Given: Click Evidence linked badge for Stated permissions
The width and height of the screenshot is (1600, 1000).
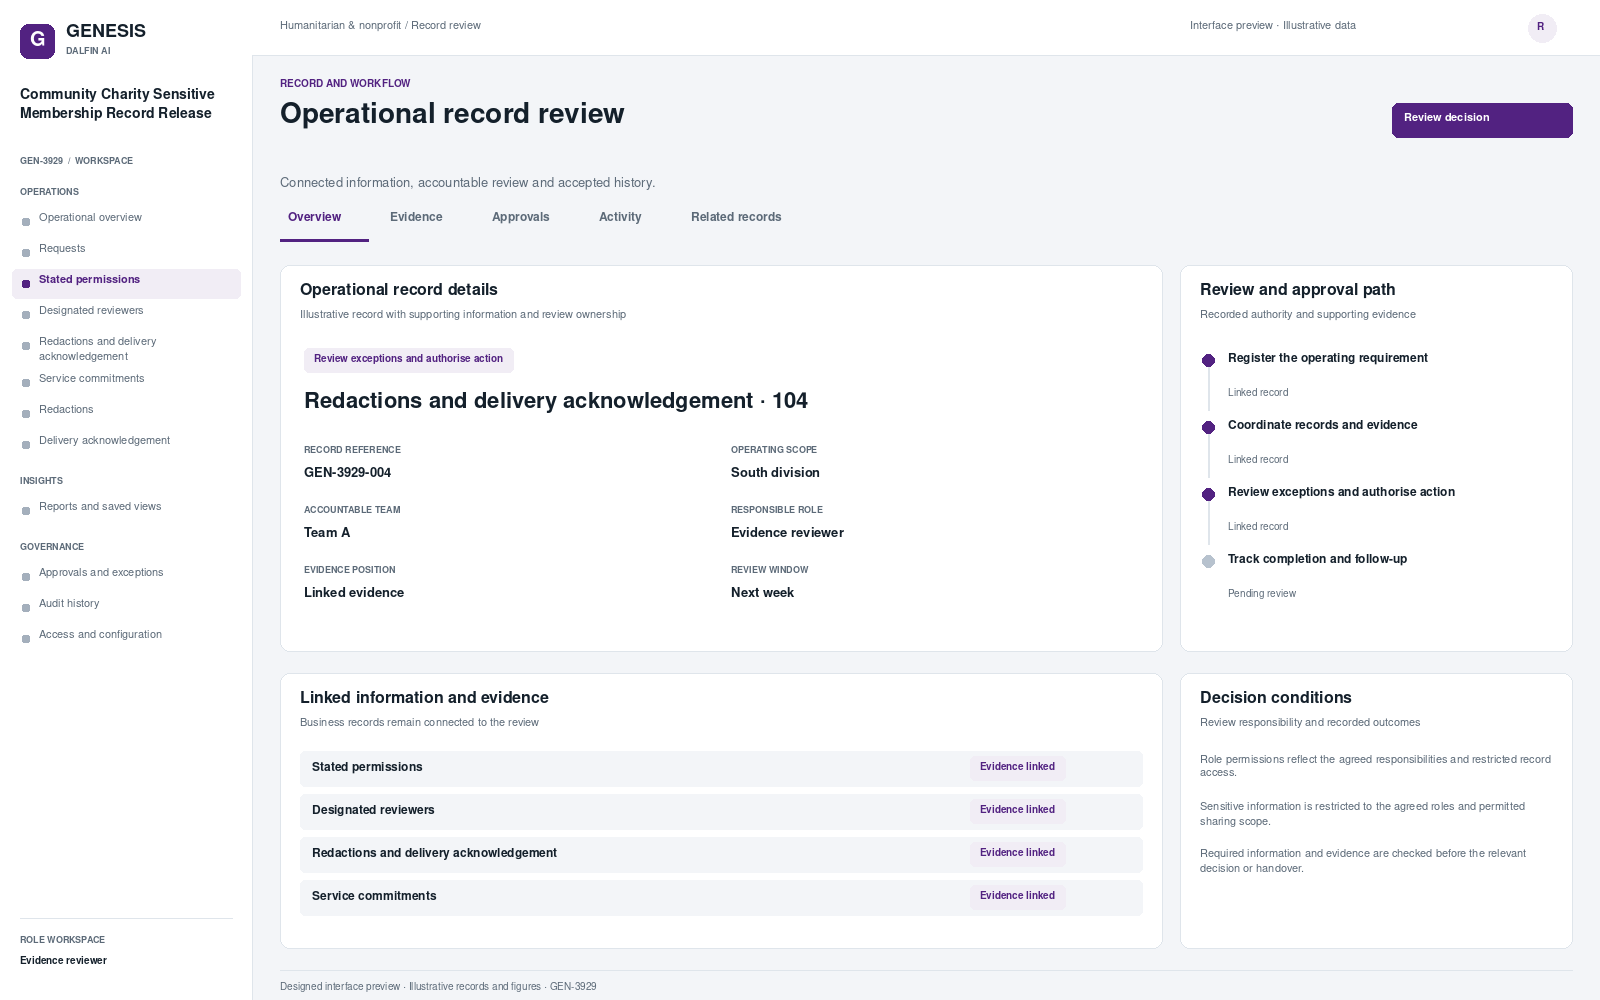Looking at the screenshot, I should tap(1017, 767).
